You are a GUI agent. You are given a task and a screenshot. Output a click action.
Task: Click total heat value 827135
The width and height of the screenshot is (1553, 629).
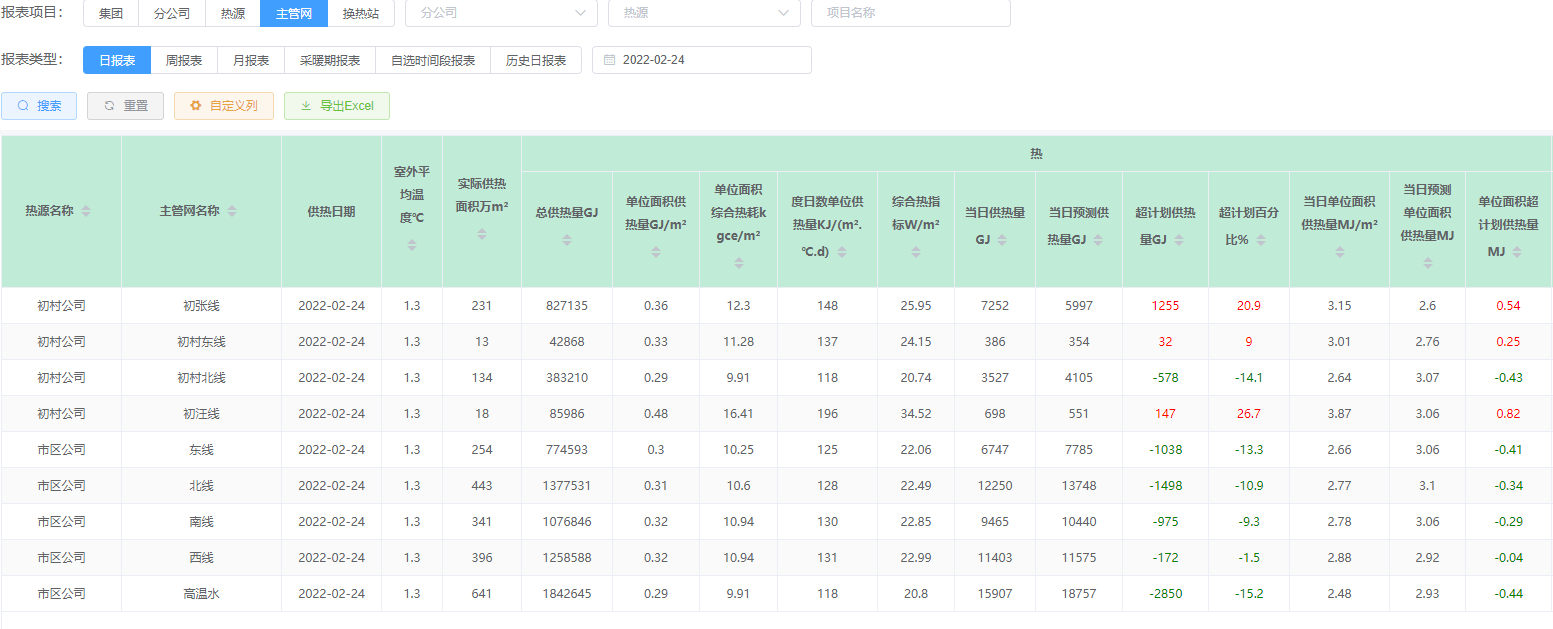(x=566, y=306)
